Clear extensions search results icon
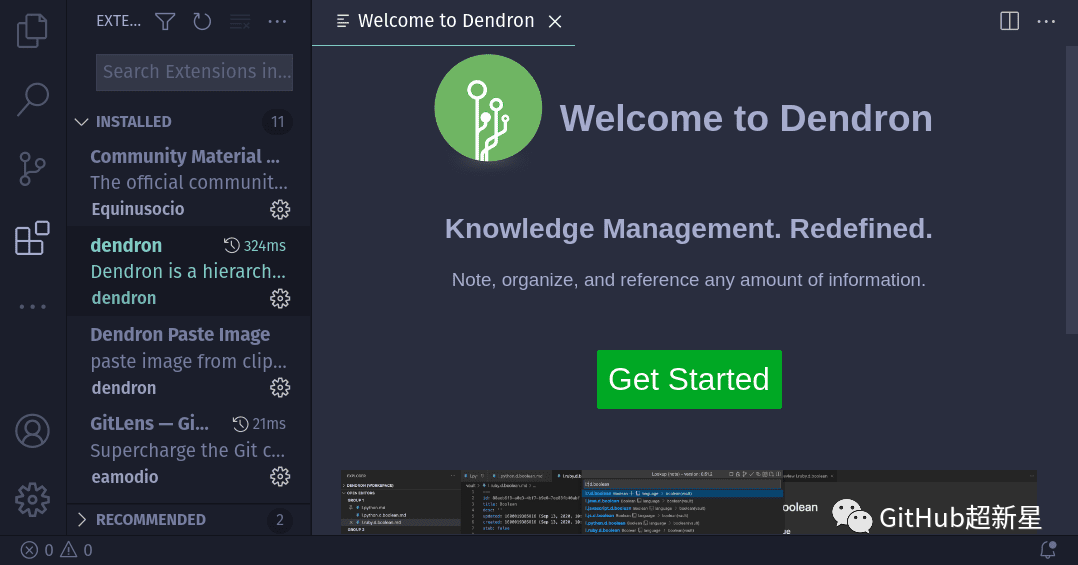The height and width of the screenshot is (565, 1078). tap(239, 22)
